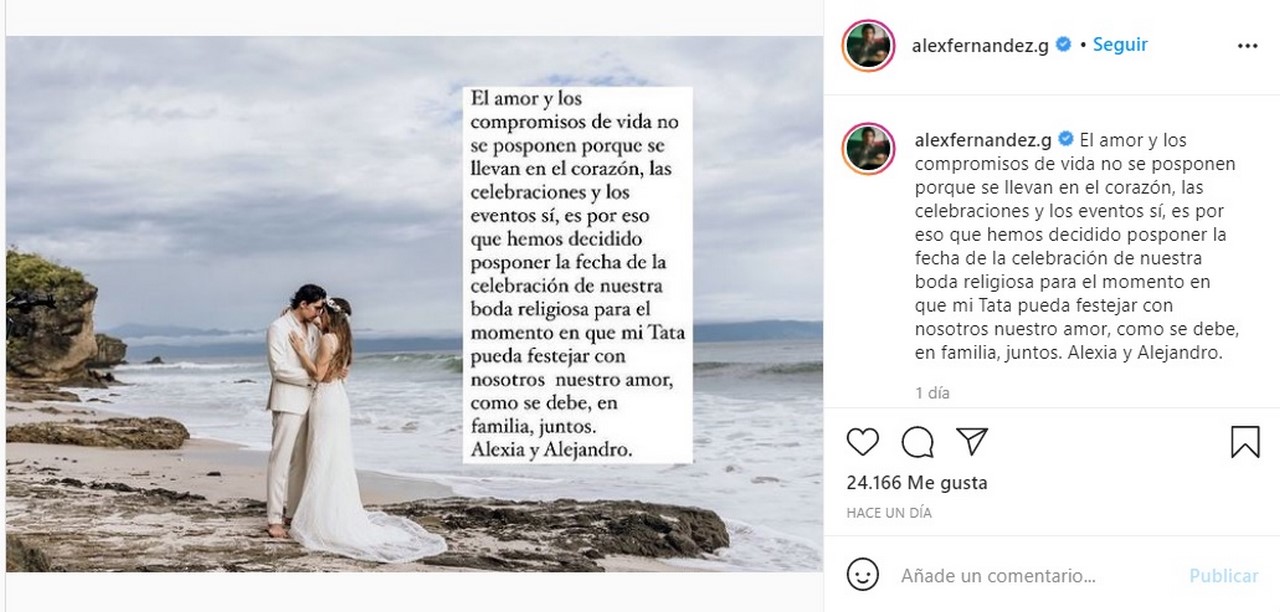1280x612 pixels.
Task: Click the caption profile avatar
Action: 868,149
